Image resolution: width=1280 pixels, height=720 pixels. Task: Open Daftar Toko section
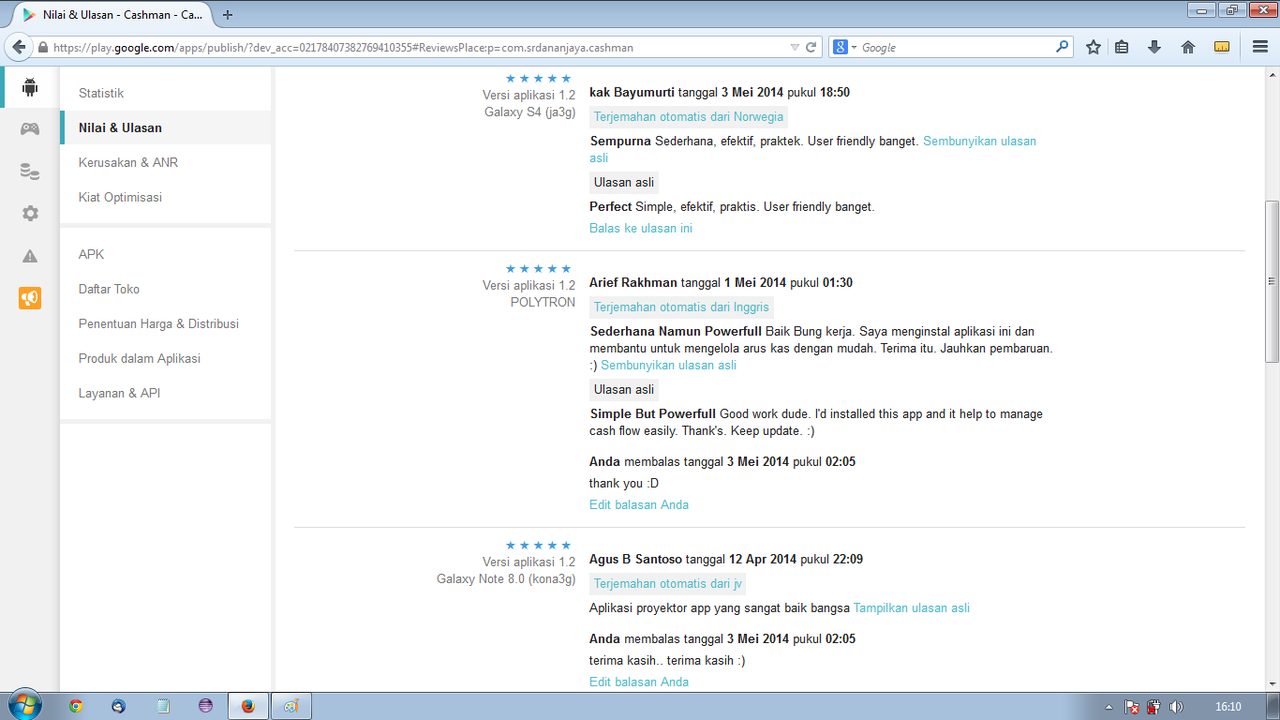coord(109,289)
